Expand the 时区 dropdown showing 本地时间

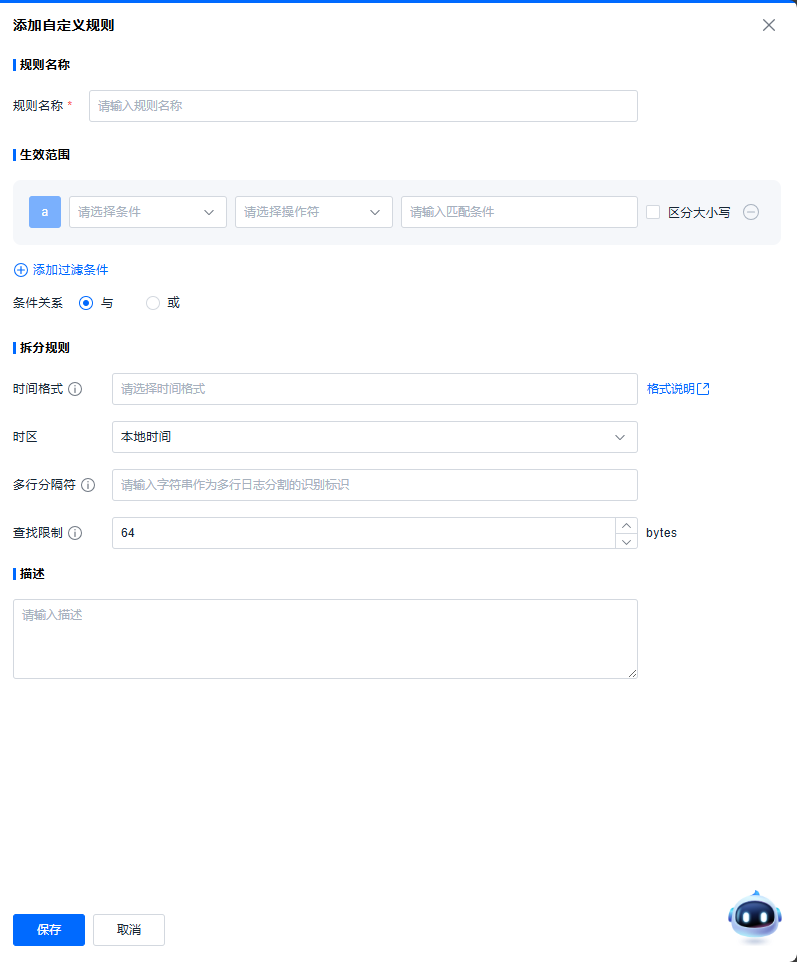(374, 437)
